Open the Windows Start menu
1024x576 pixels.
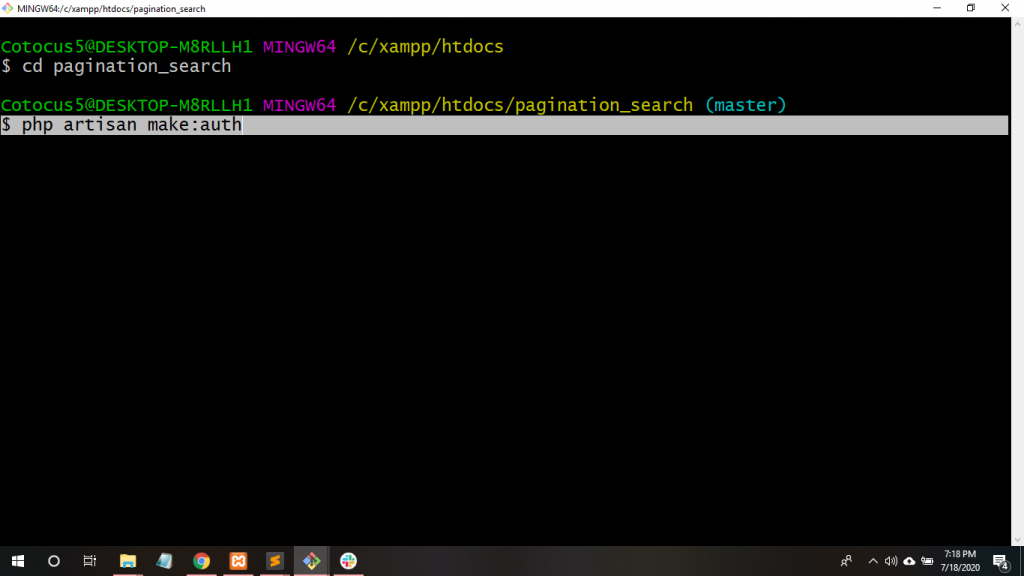[x=17, y=561]
